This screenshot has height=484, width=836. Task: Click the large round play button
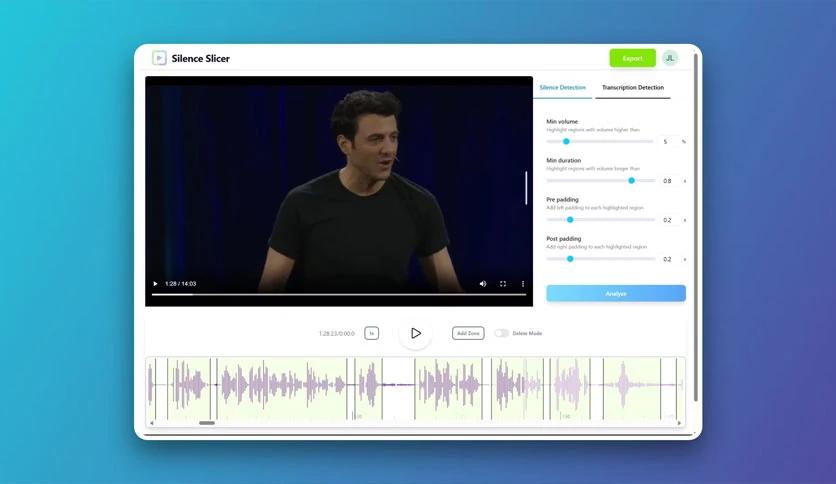(x=415, y=333)
